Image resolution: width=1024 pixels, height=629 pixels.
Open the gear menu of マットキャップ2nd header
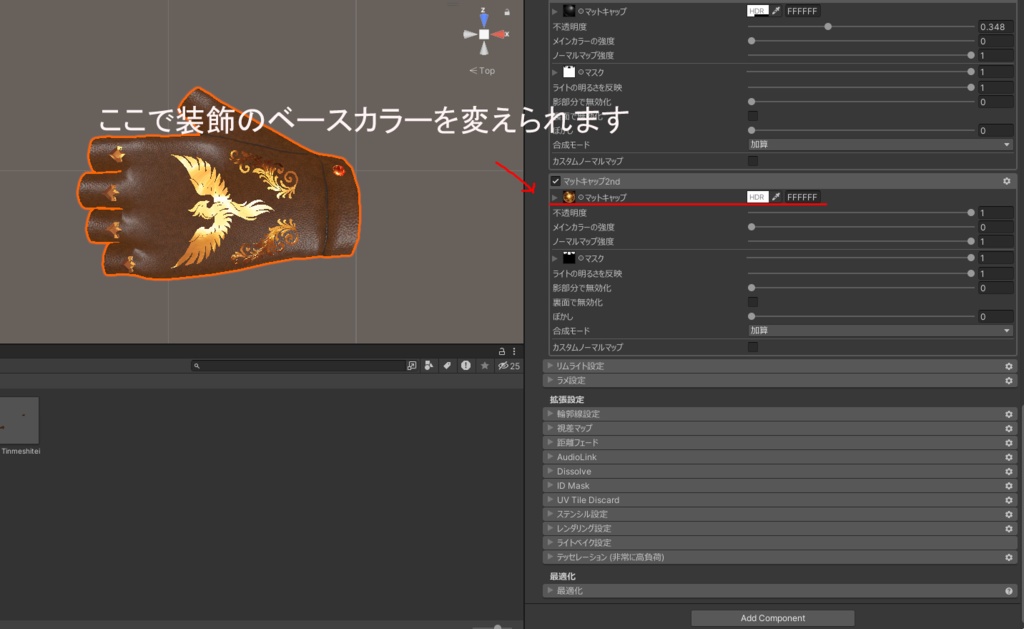(1006, 181)
